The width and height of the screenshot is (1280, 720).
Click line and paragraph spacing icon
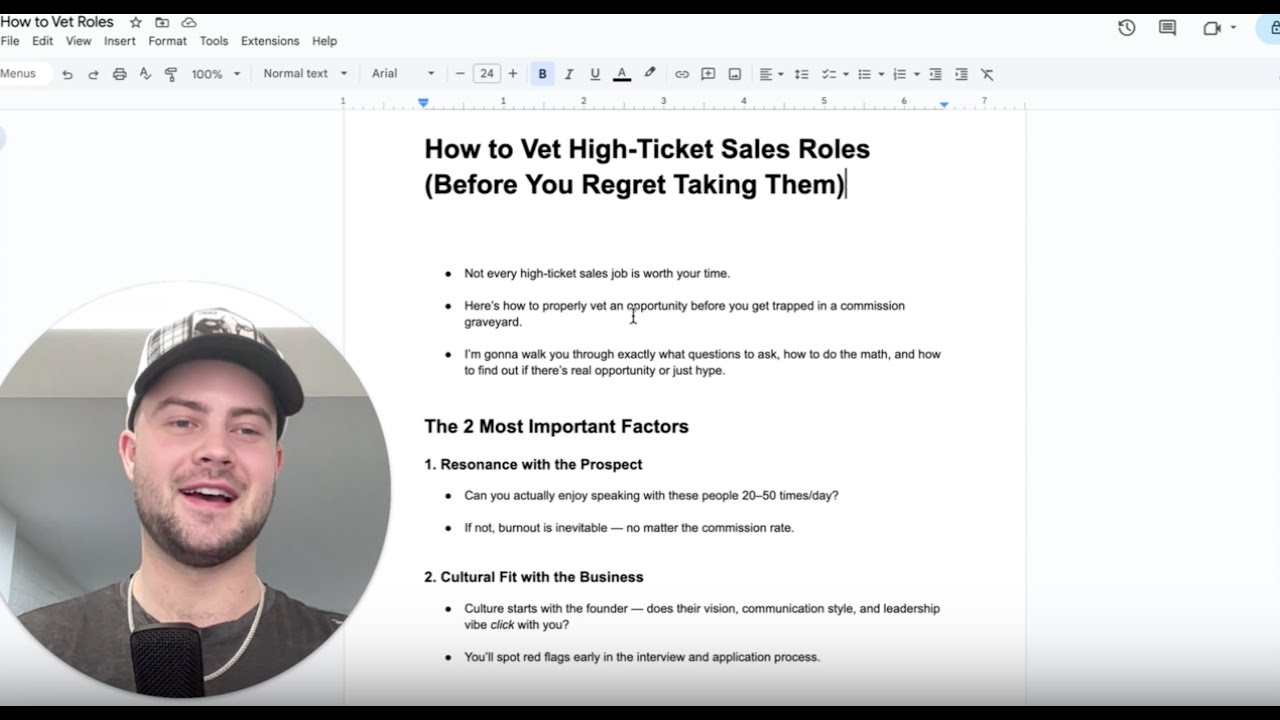(x=801, y=74)
